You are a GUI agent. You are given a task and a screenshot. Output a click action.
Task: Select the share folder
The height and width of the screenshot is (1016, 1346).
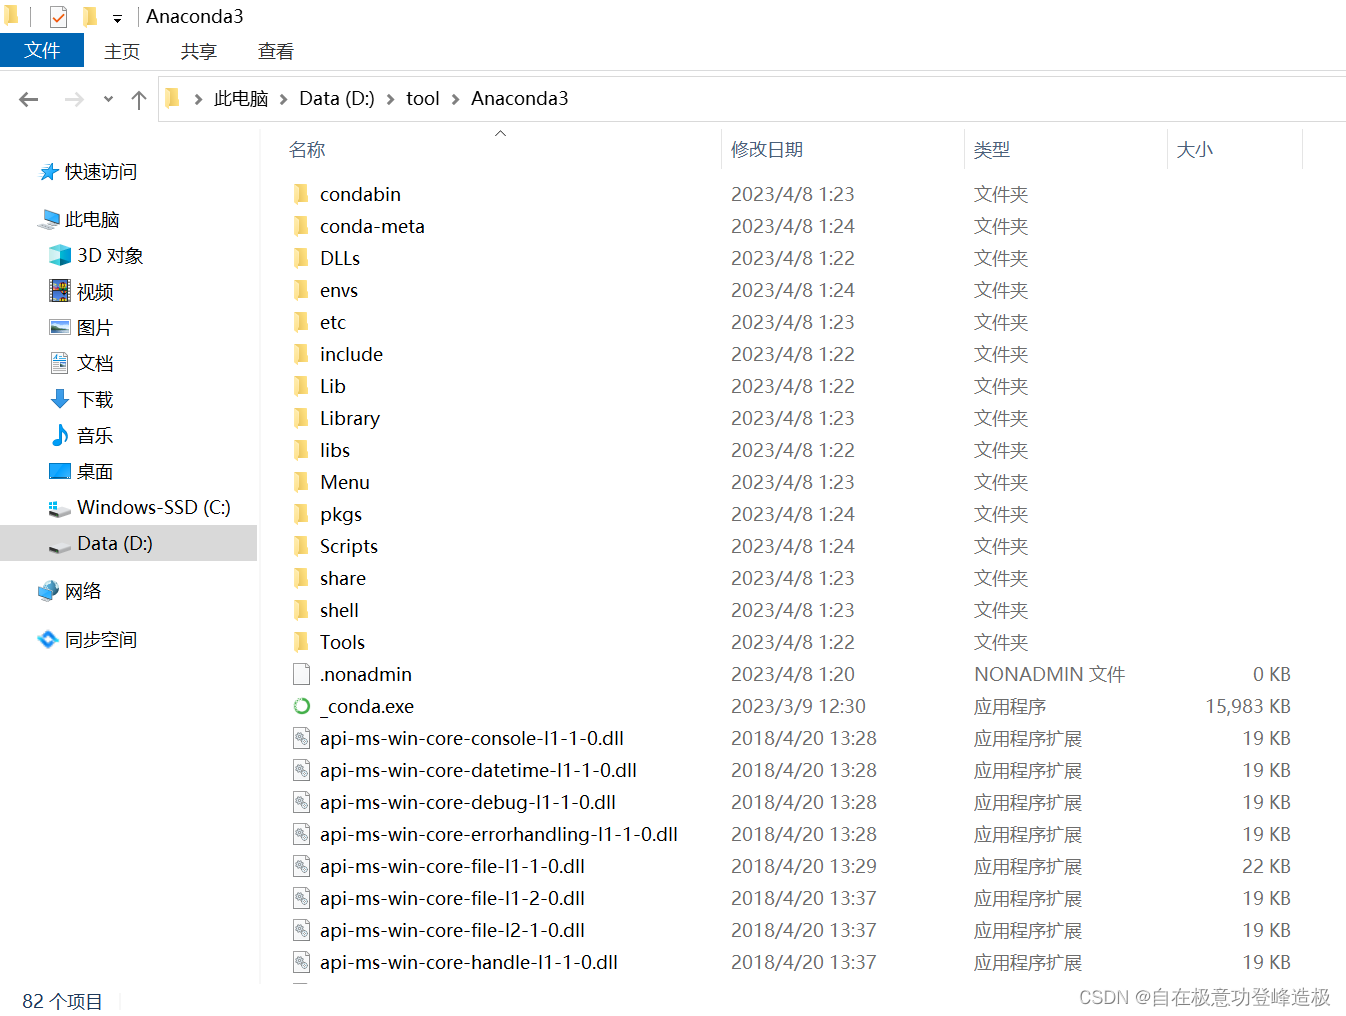[x=343, y=578]
